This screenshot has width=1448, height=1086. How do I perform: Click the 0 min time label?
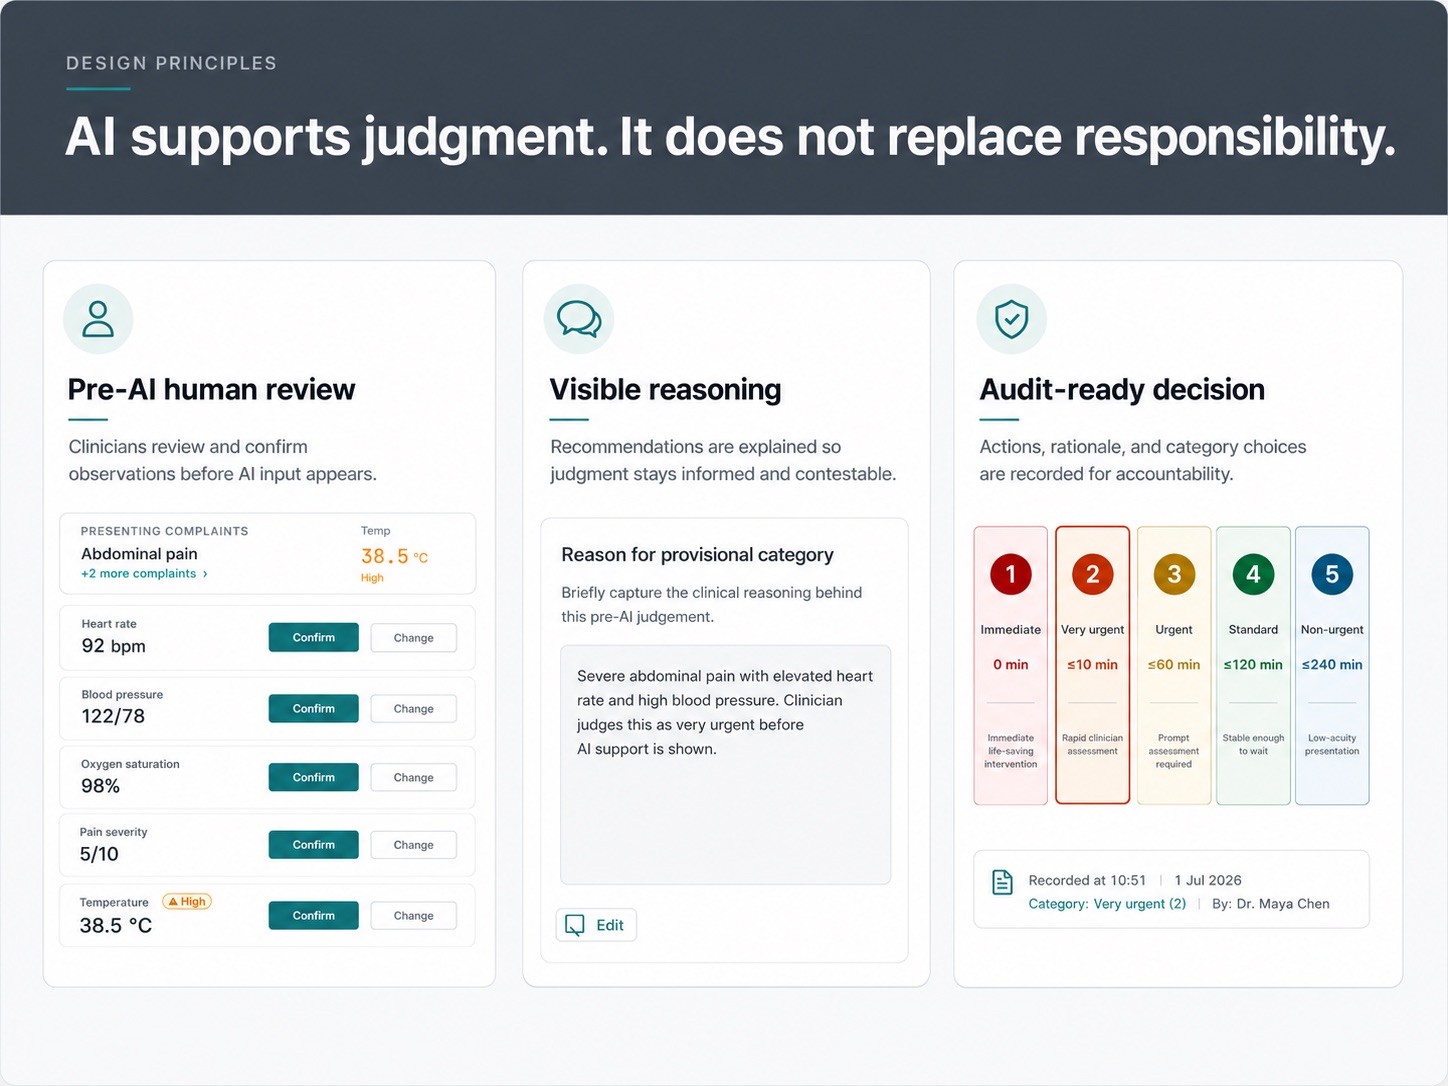tap(1011, 665)
